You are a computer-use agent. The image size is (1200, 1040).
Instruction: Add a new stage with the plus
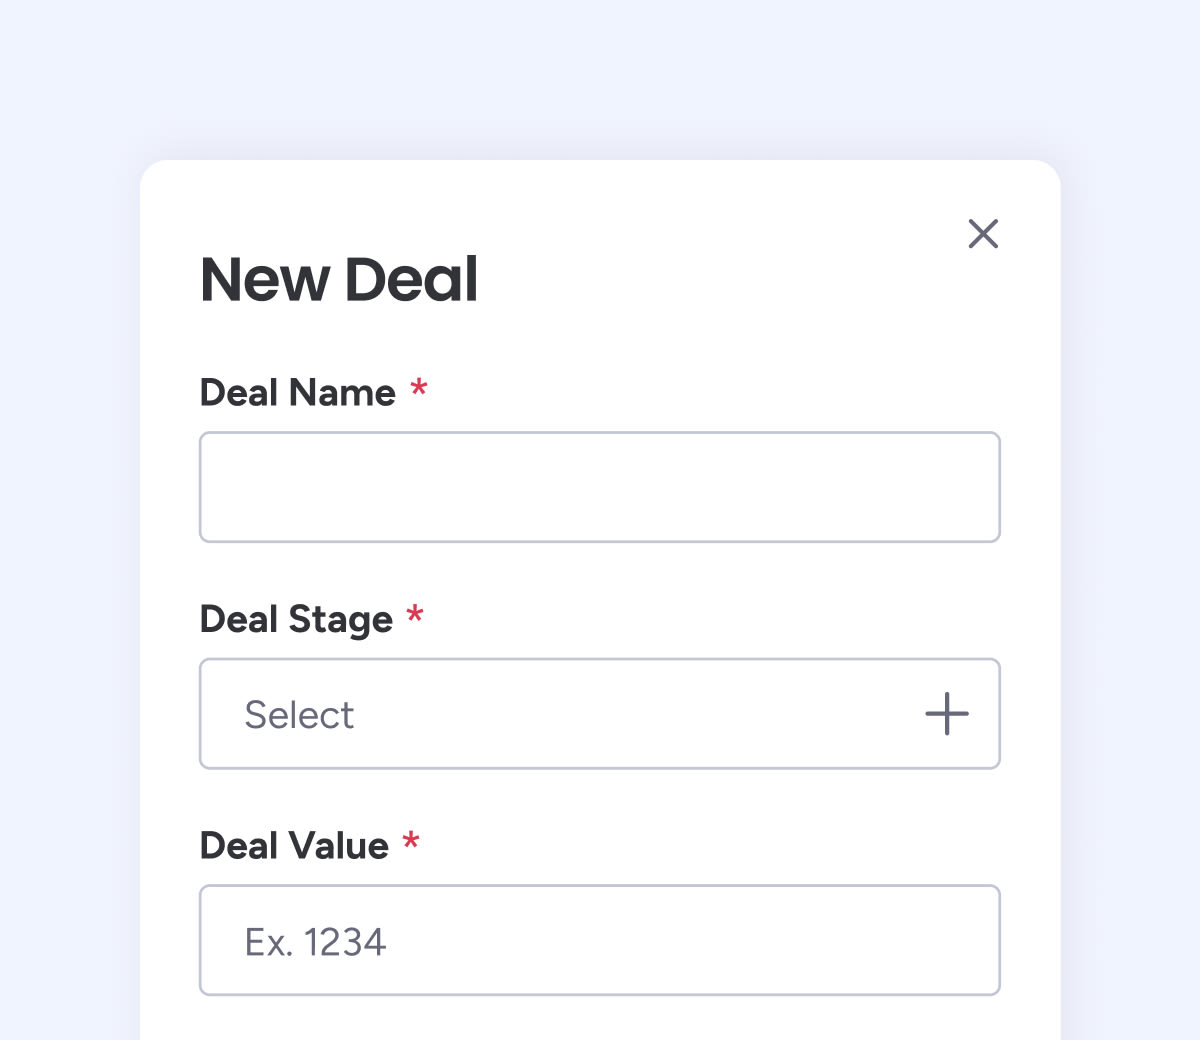946,714
